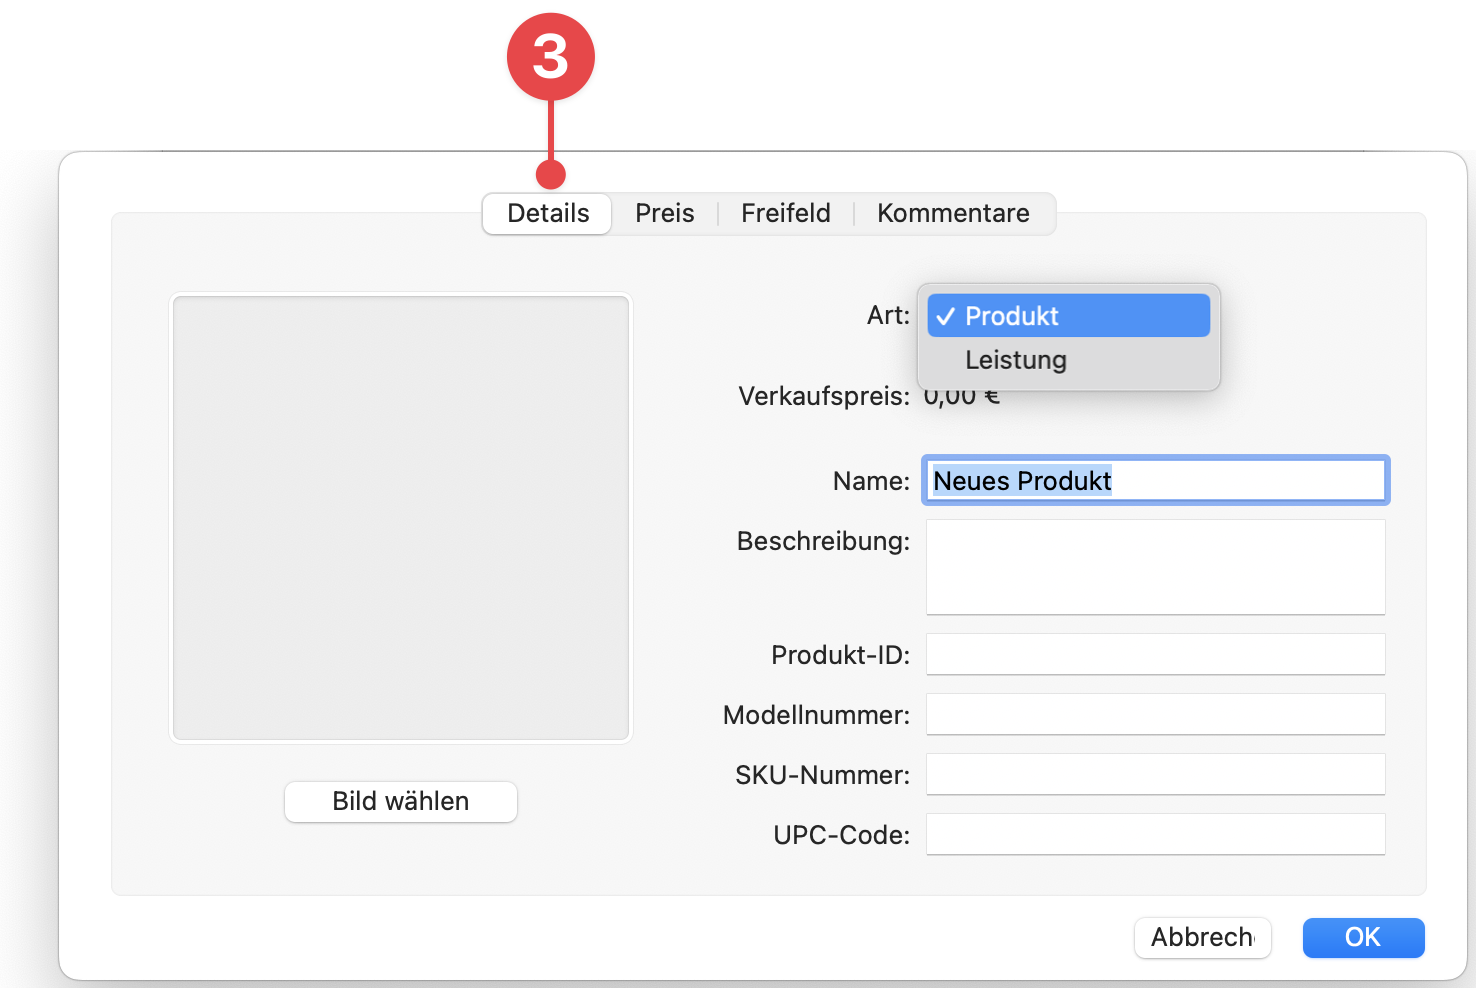Click the Verkaufspreis 0,00 € value
Viewport: 1476px width, 988px height.
pyautogui.click(x=961, y=395)
